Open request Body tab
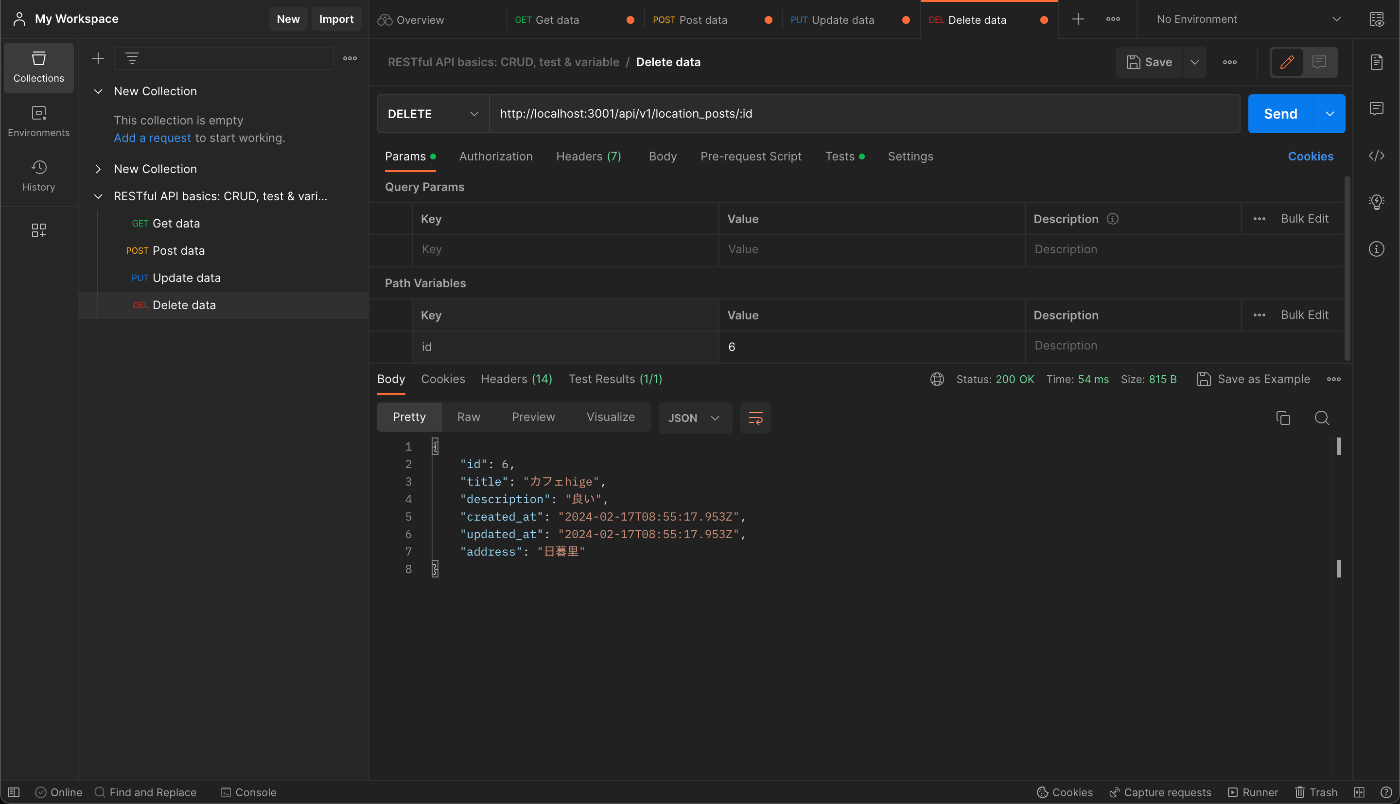 click(x=663, y=156)
